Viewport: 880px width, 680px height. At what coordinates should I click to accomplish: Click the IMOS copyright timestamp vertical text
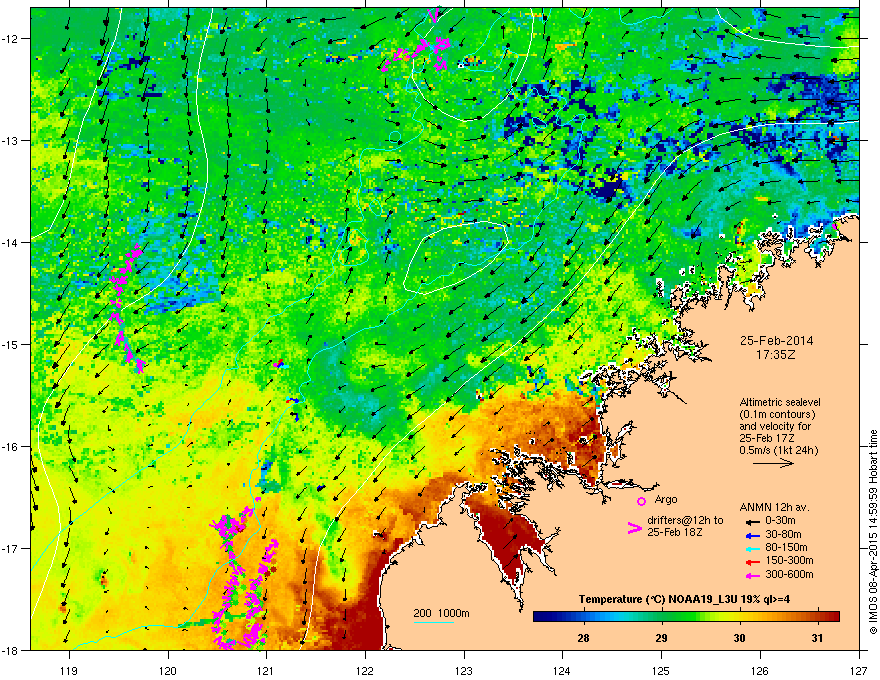click(873, 532)
